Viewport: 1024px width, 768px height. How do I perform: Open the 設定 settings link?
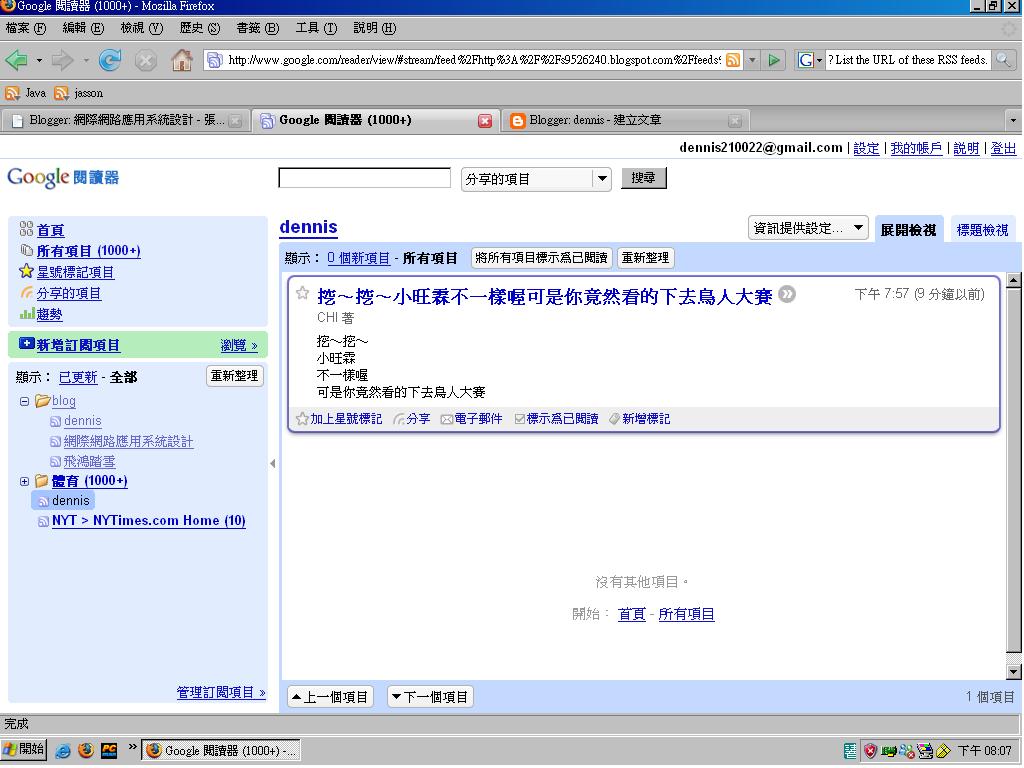(x=866, y=148)
